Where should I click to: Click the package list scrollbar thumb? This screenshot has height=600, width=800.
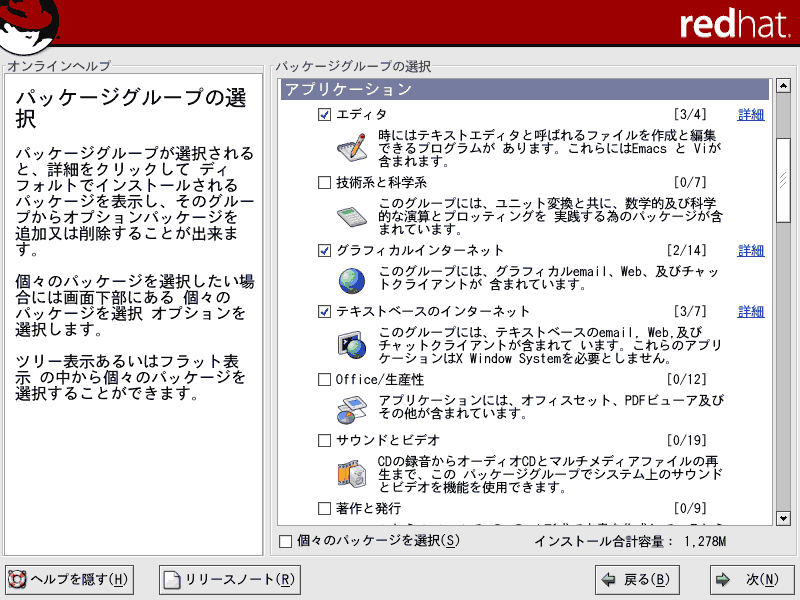click(x=783, y=180)
